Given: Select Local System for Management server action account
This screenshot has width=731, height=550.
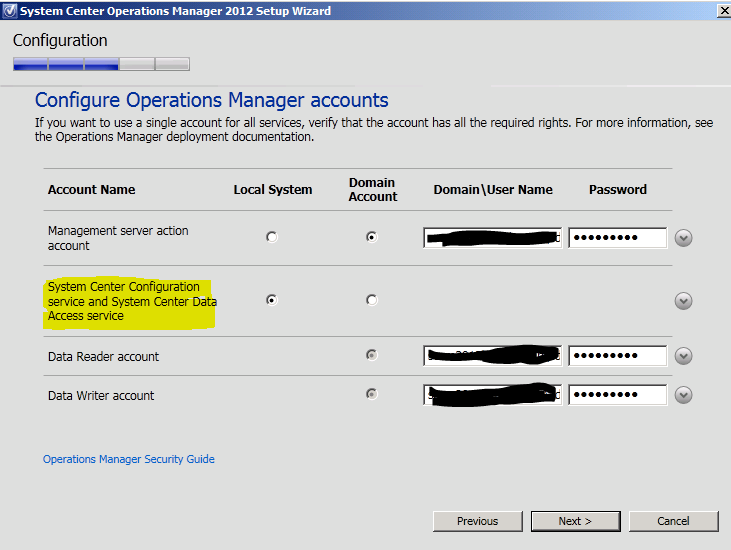Looking at the screenshot, I should pos(272,237).
